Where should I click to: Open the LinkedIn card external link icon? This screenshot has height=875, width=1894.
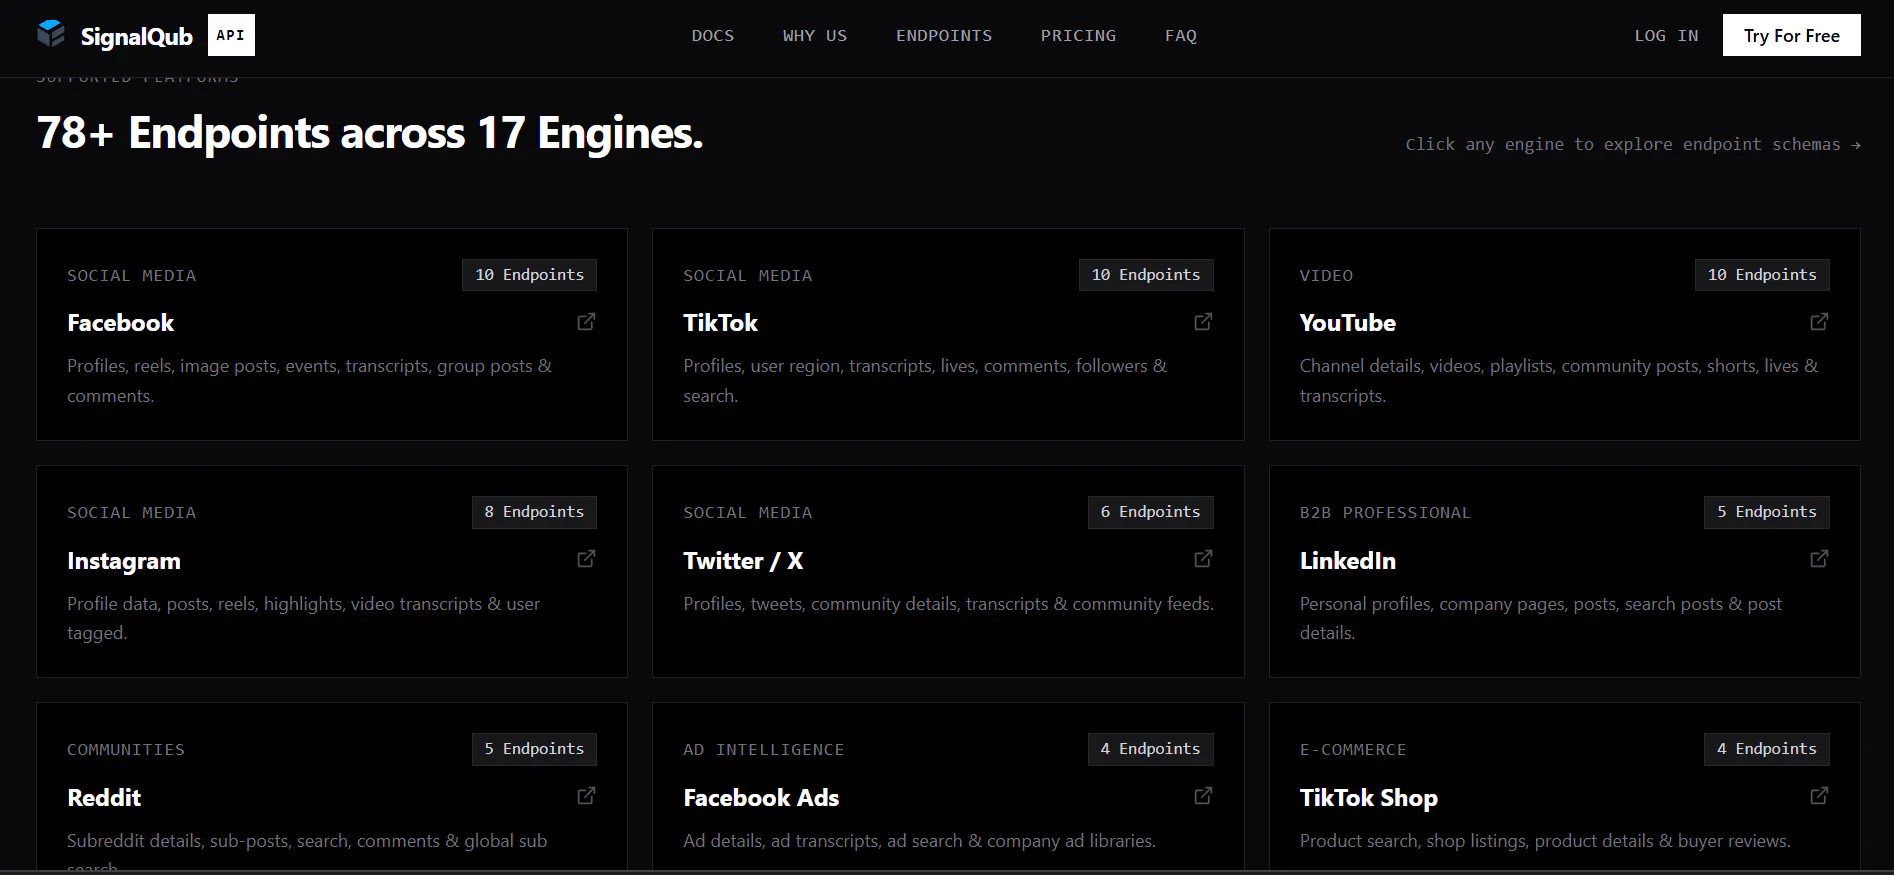pos(1819,559)
